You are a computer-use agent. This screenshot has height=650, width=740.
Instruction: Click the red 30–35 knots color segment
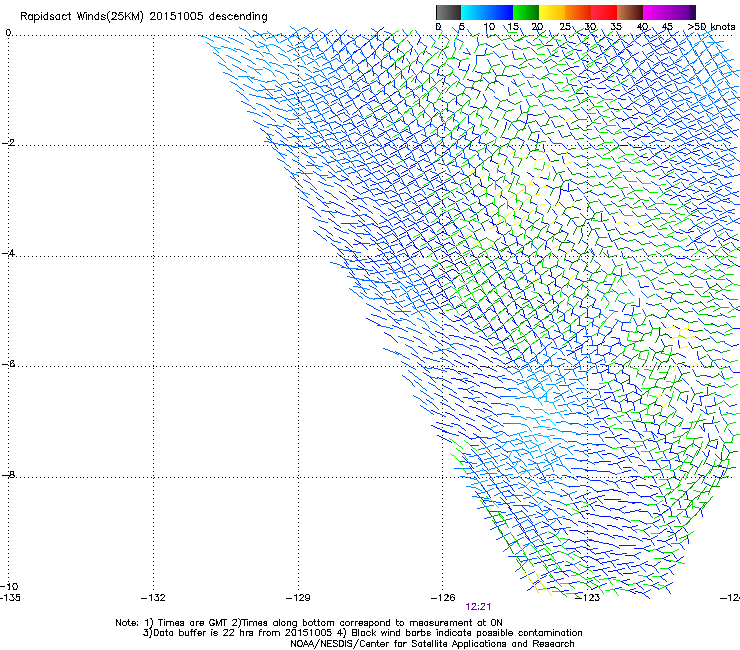pos(604,12)
